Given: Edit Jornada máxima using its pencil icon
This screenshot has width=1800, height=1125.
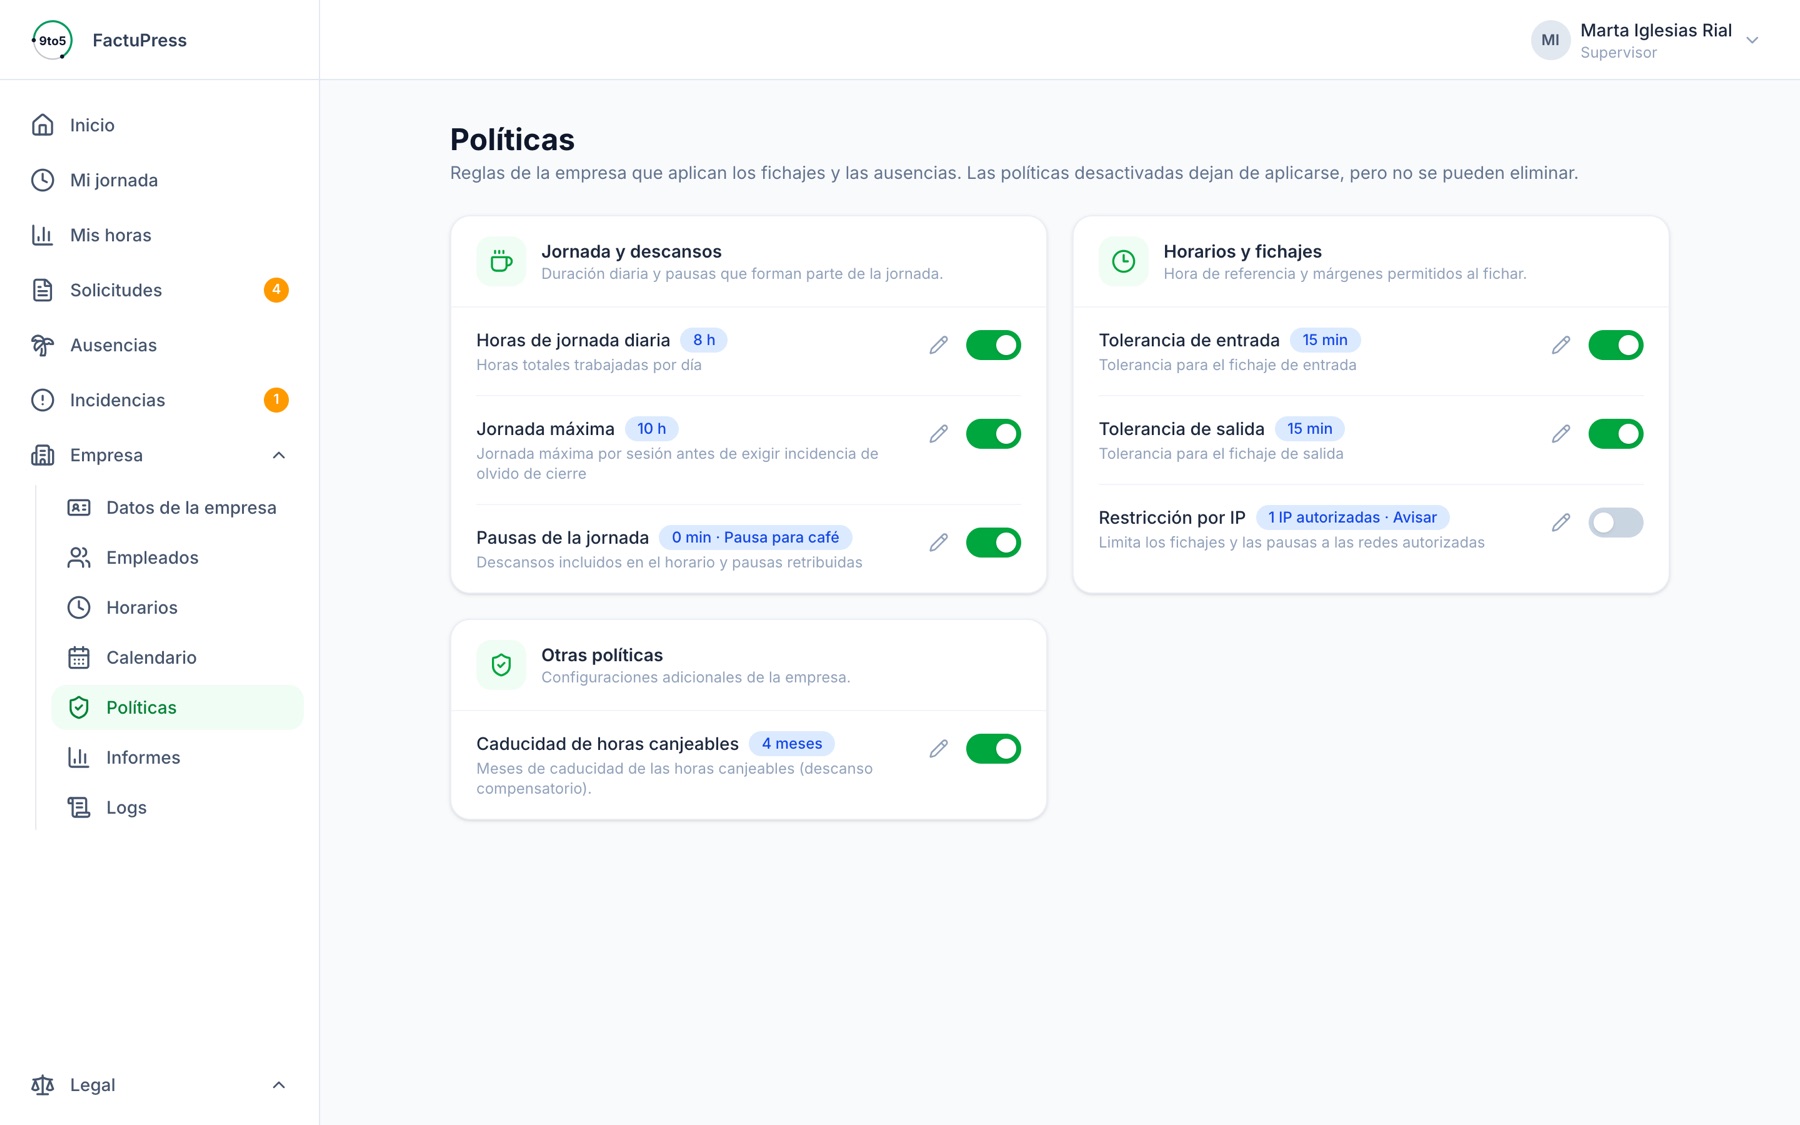Looking at the screenshot, I should (x=938, y=434).
